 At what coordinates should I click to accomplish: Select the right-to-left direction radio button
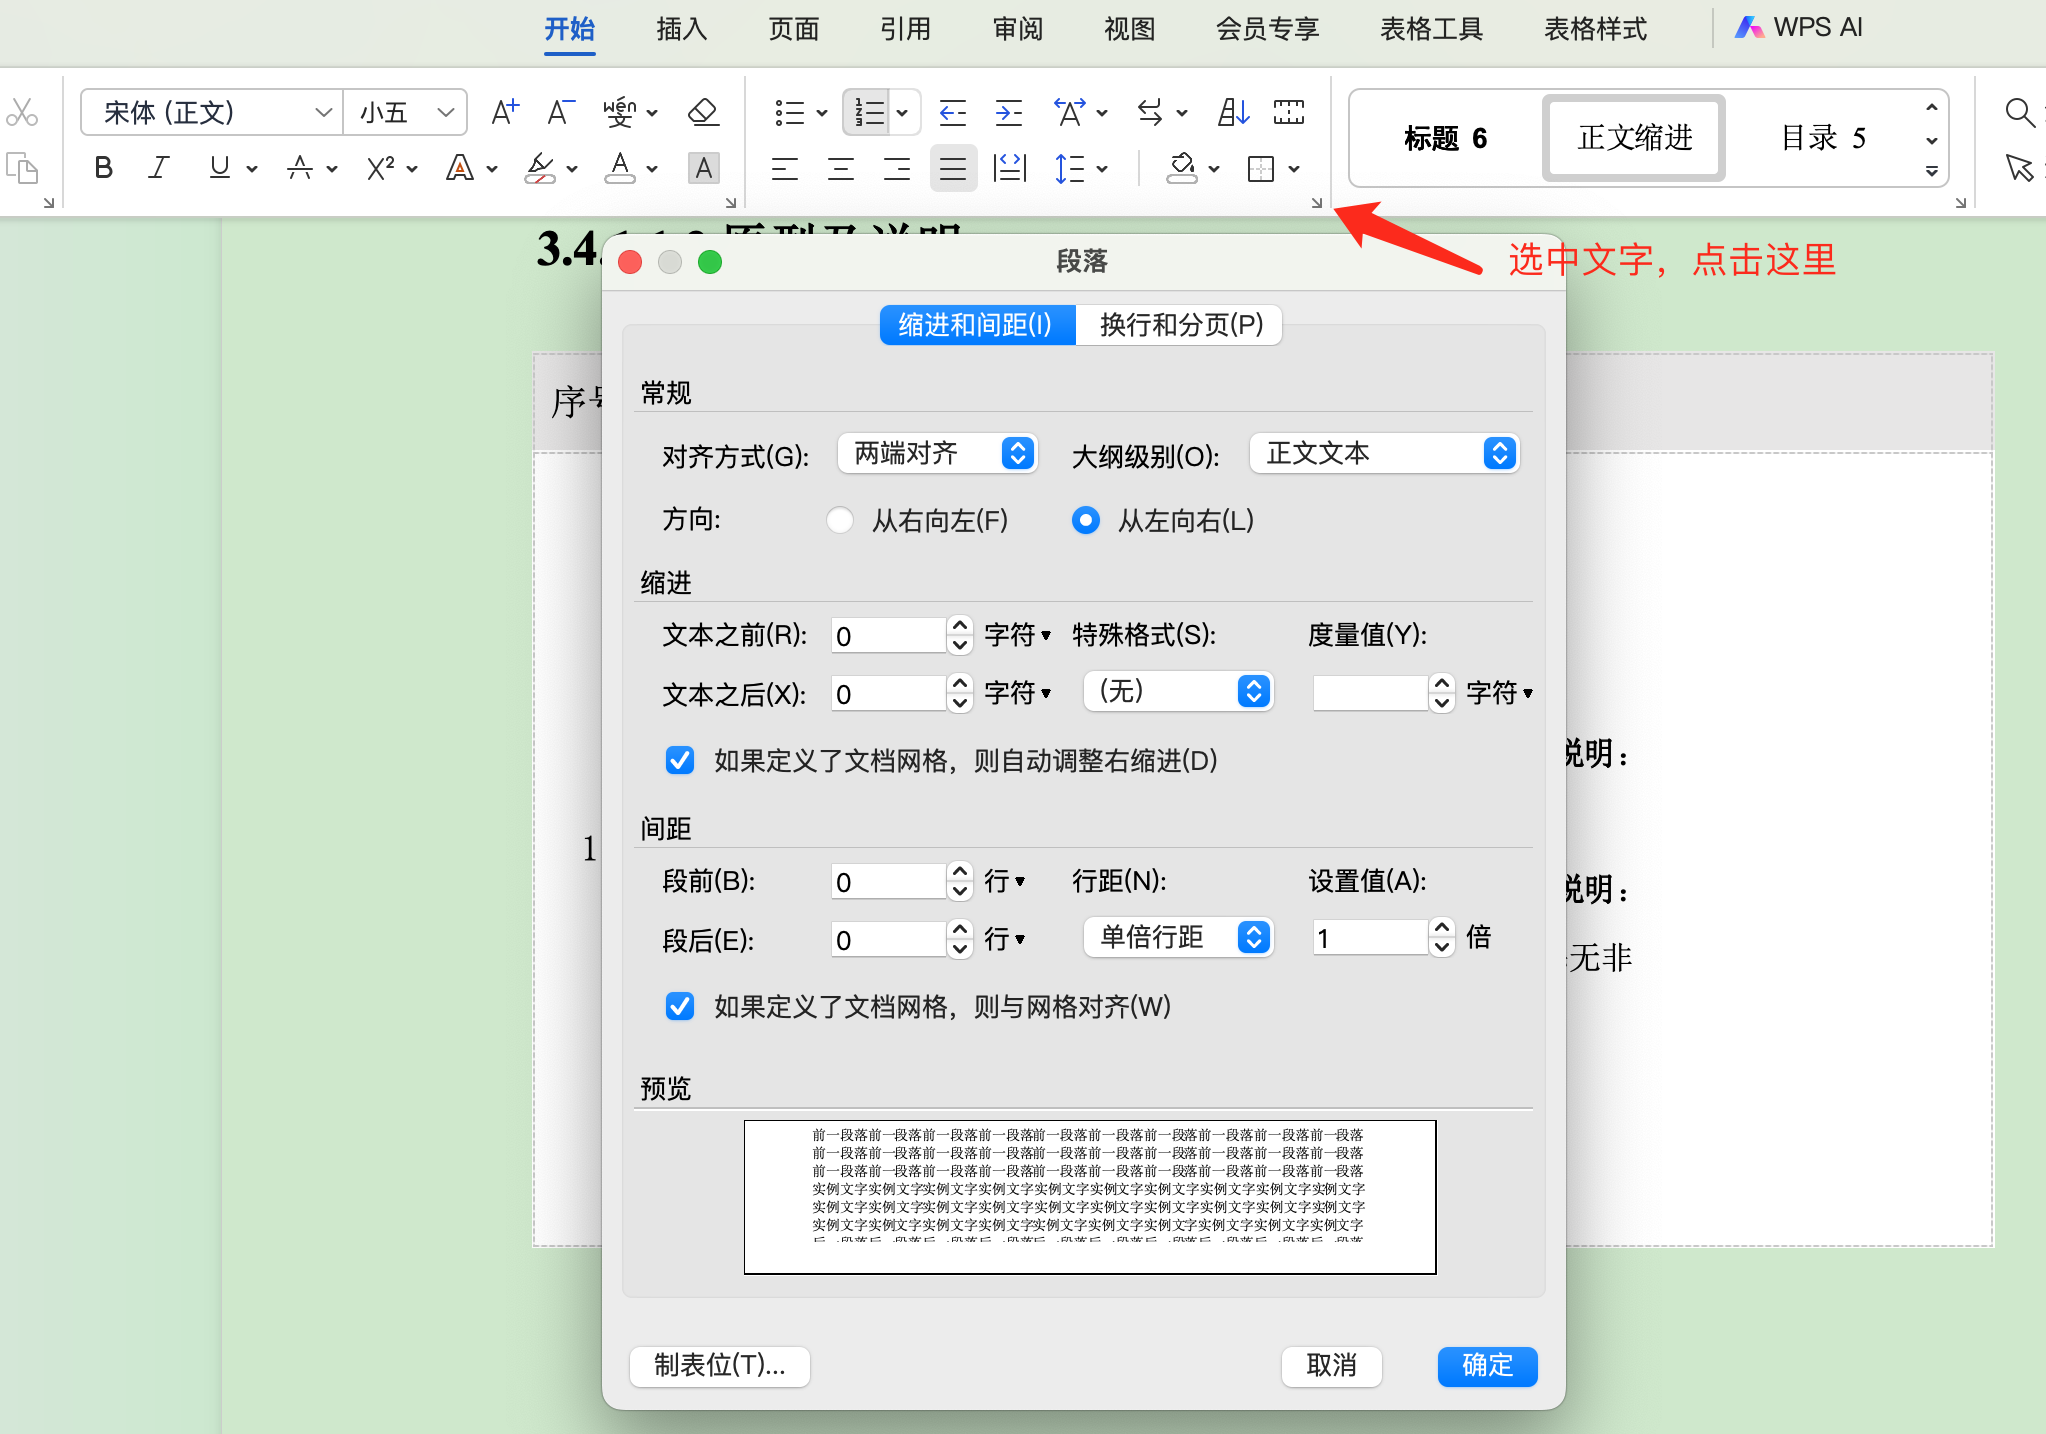tap(840, 520)
